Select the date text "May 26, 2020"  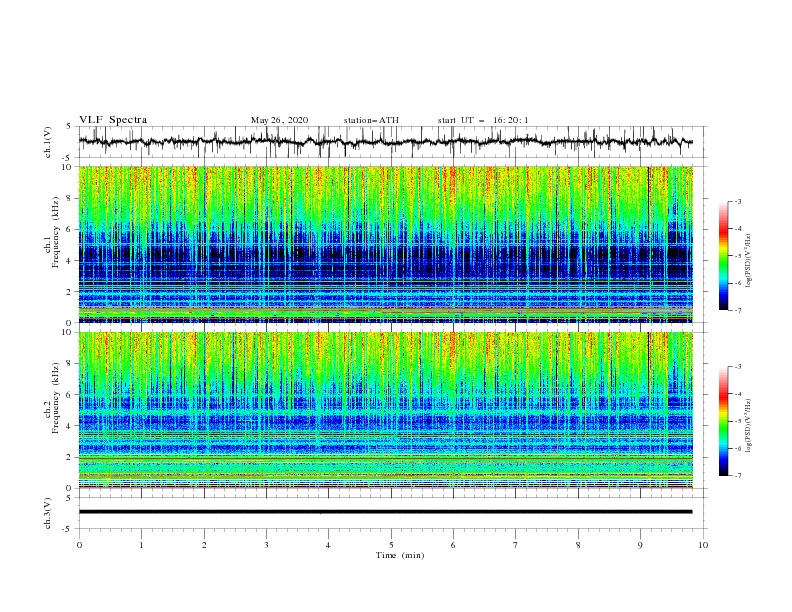tap(279, 120)
